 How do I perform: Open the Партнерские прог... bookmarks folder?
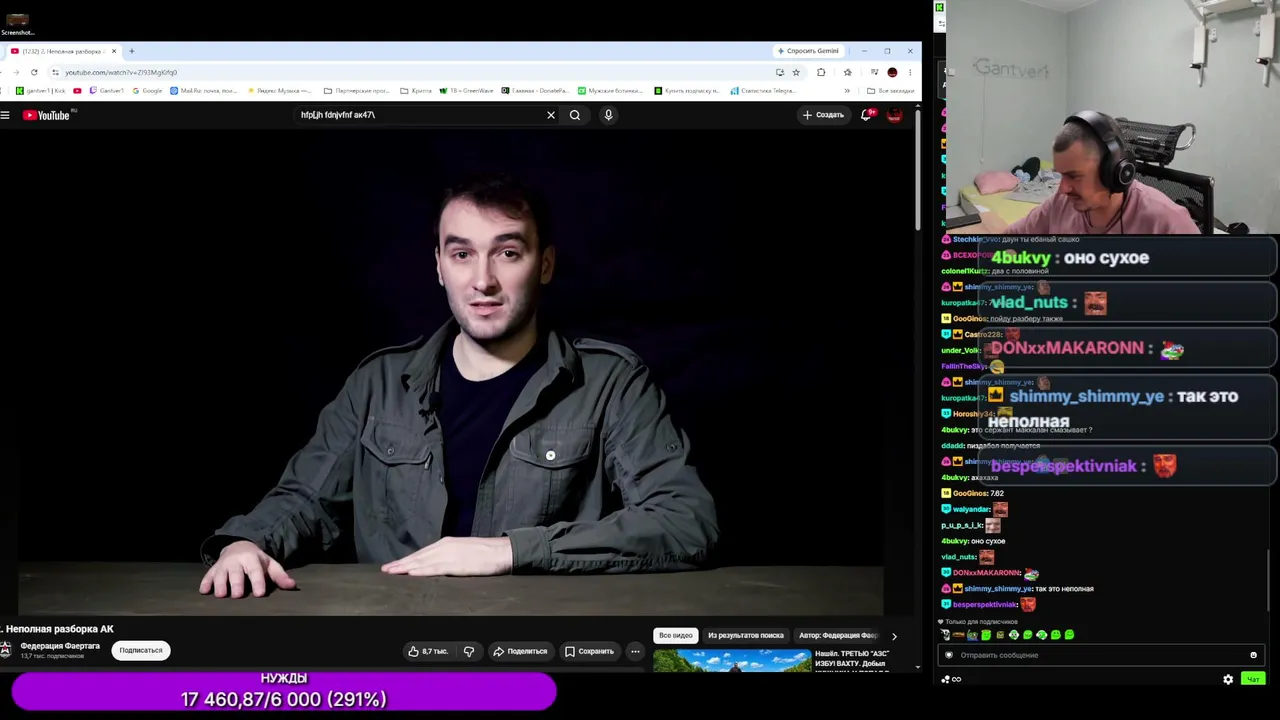click(x=357, y=91)
